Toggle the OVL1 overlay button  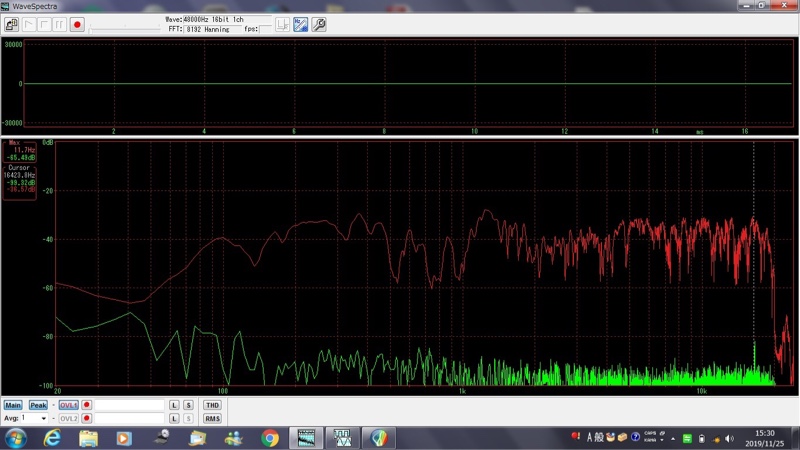coord(68,405)
